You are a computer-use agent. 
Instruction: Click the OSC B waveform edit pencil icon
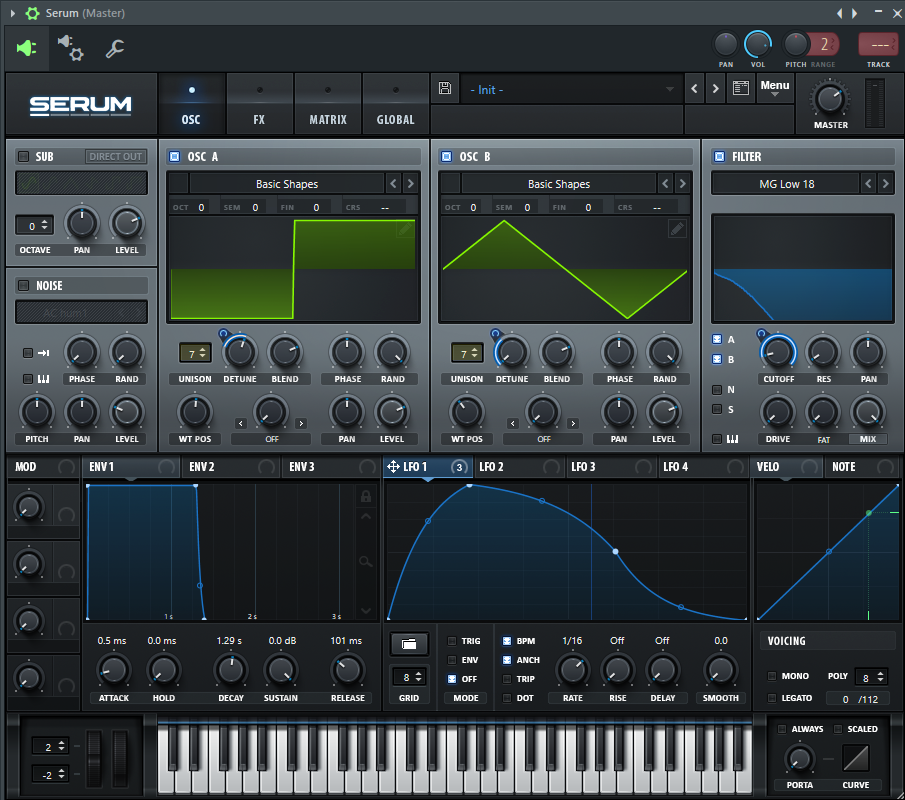(x=677, y=229)
